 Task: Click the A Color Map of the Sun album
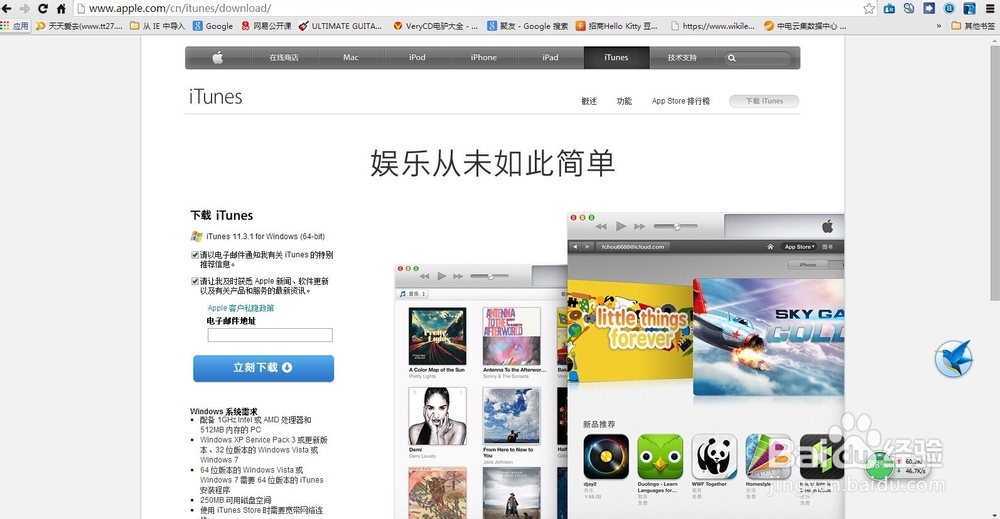coord(438,336)
